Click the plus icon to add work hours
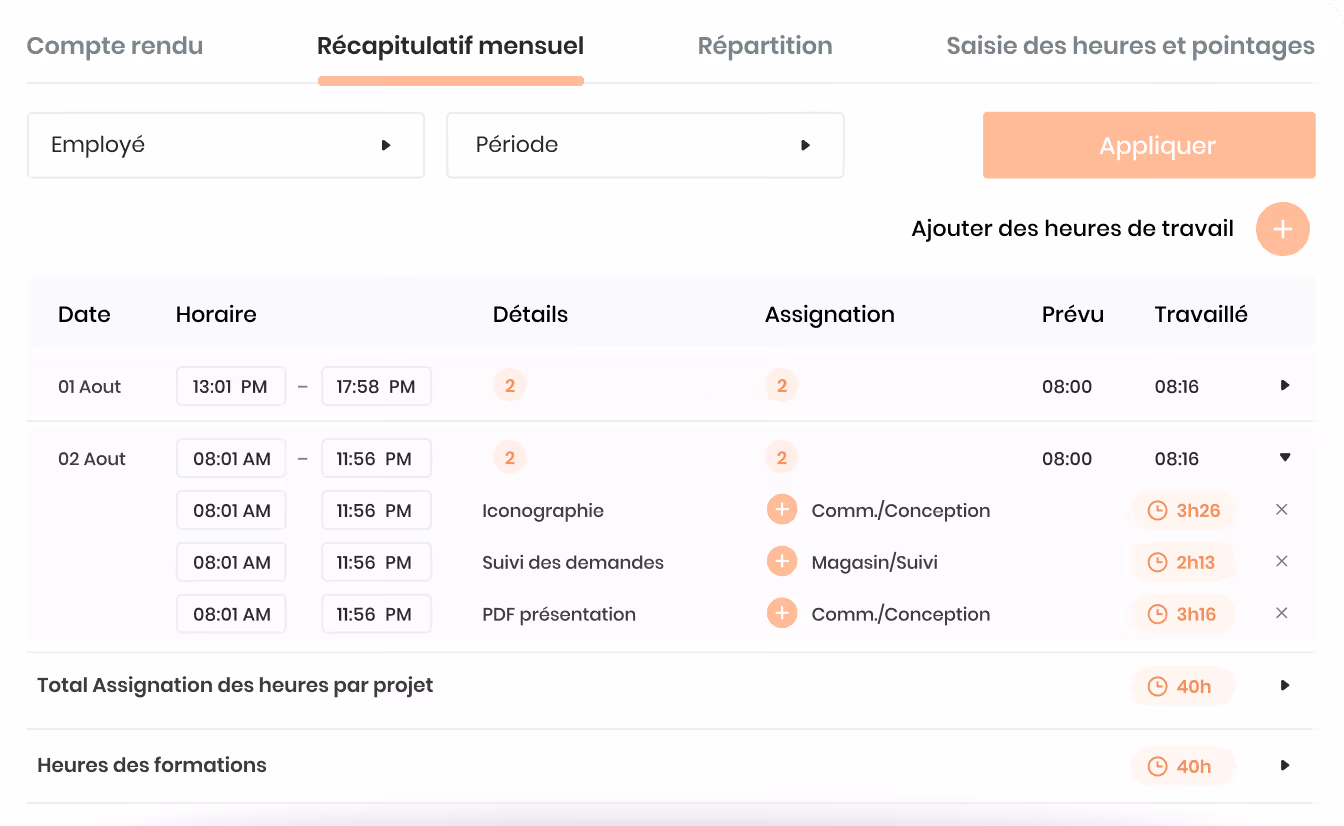The width and height of the screenshot is (1344, 826). coord(1283,229)
